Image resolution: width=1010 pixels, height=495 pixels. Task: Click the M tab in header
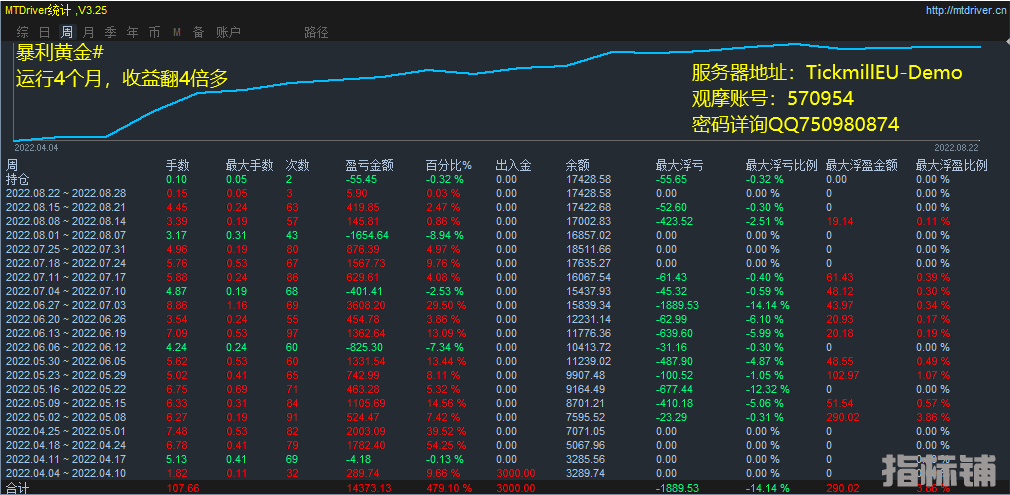coord(177,32)
